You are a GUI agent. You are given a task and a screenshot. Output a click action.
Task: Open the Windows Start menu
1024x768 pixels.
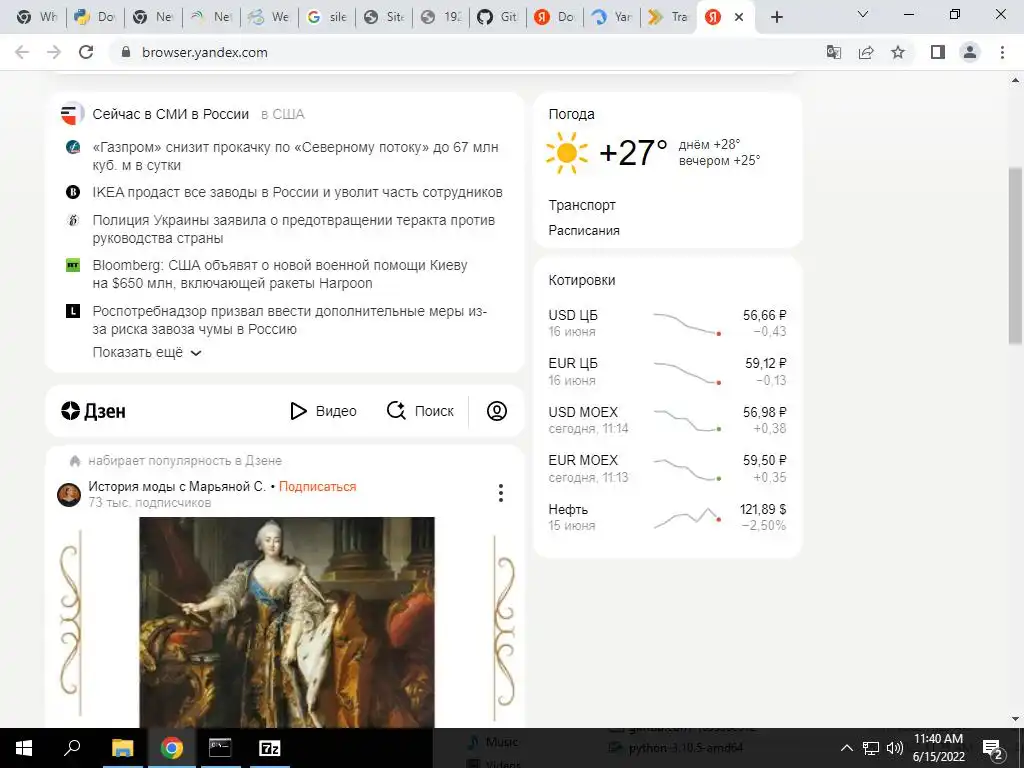click(x=24, y=748)
